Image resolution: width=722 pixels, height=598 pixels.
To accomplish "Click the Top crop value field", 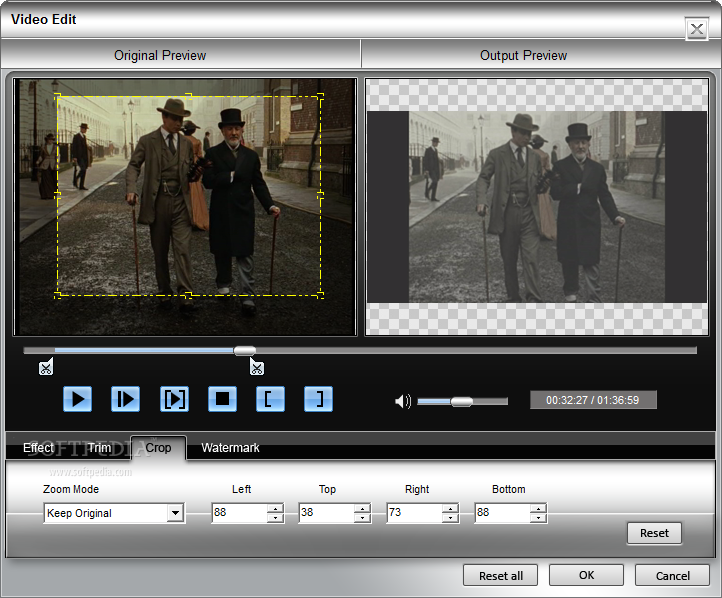I will [x=327, y=512].
